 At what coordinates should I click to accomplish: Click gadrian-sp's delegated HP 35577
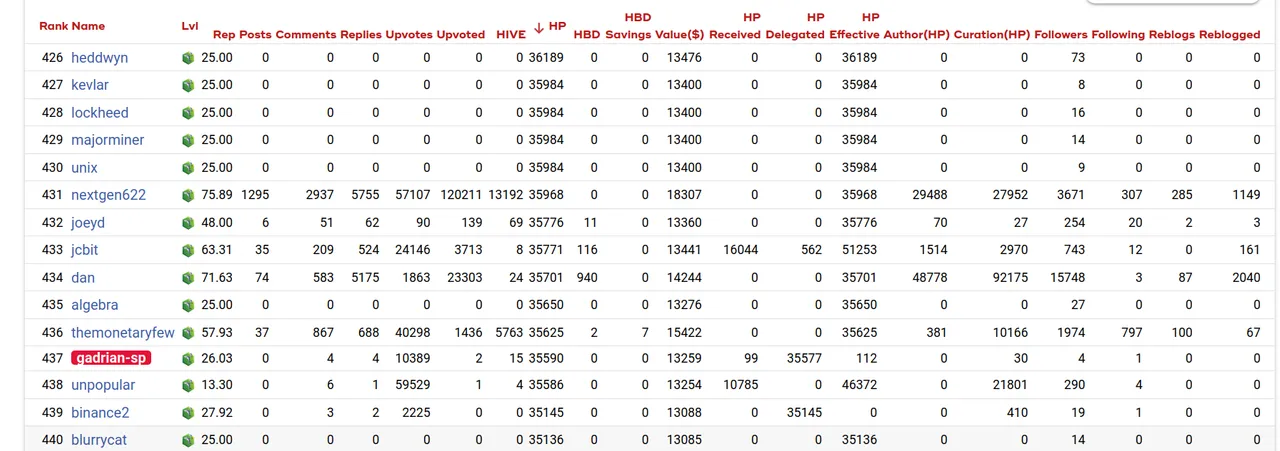[x=804, y=358]
